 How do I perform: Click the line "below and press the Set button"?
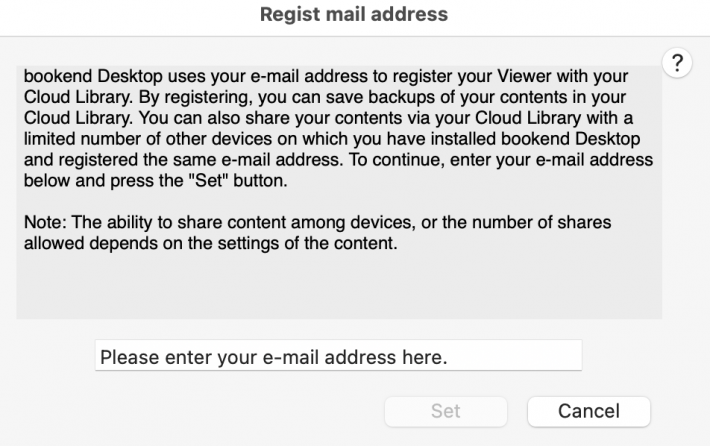point(156,181)
